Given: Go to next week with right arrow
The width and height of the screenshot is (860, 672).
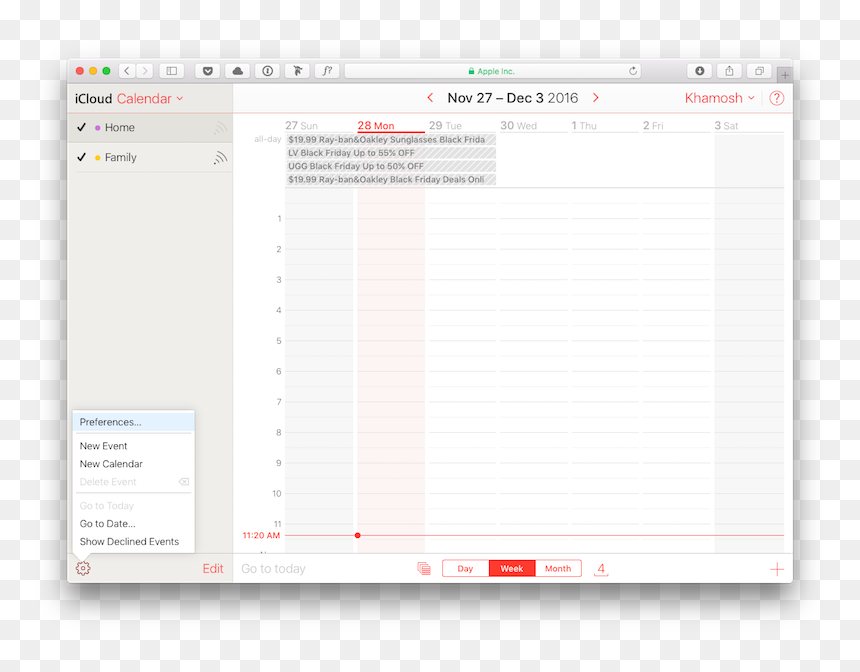Looking at the screenshot, I should coord(596,98).
